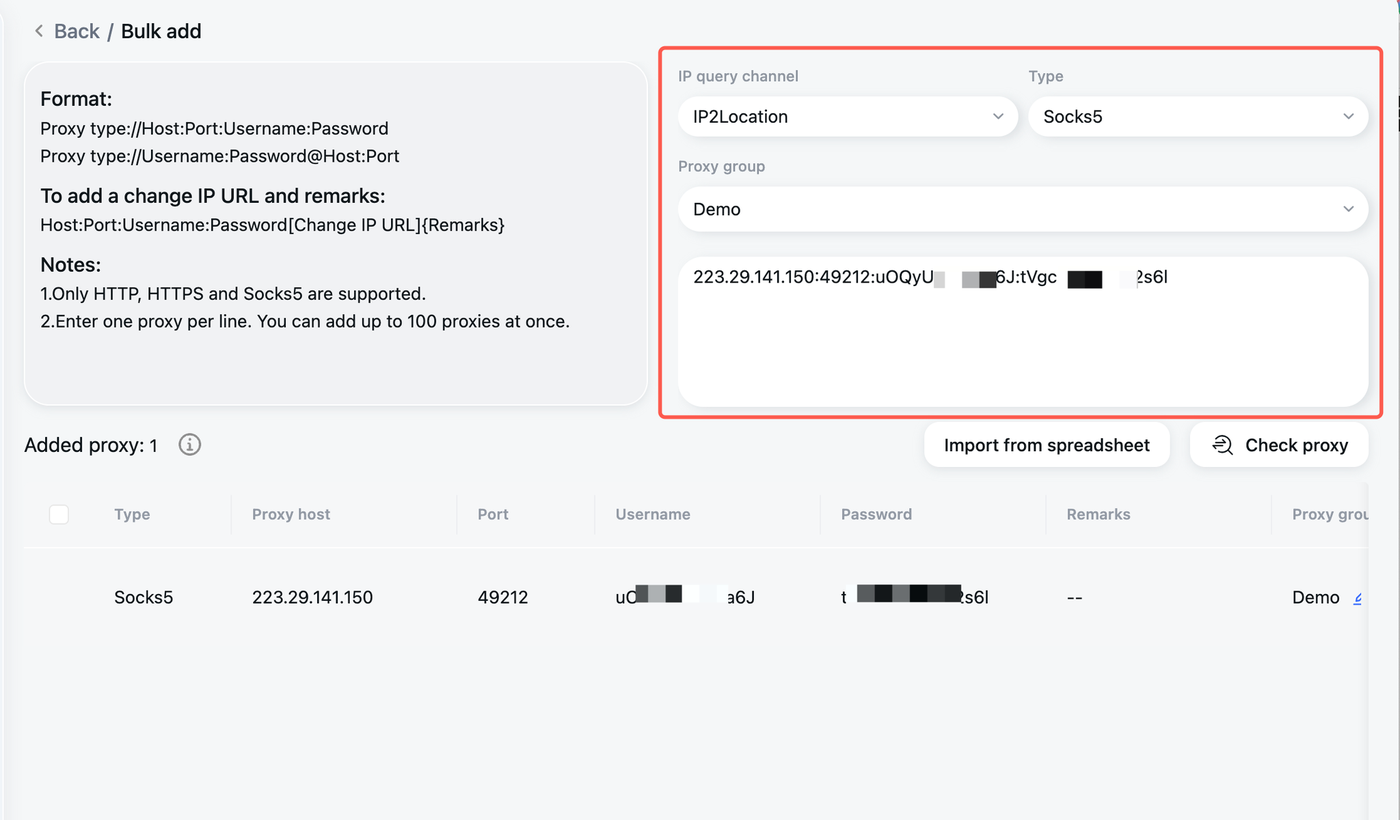Click the IP query channel field label
The height and width of the screenshot is (820, 1400).
738,76
